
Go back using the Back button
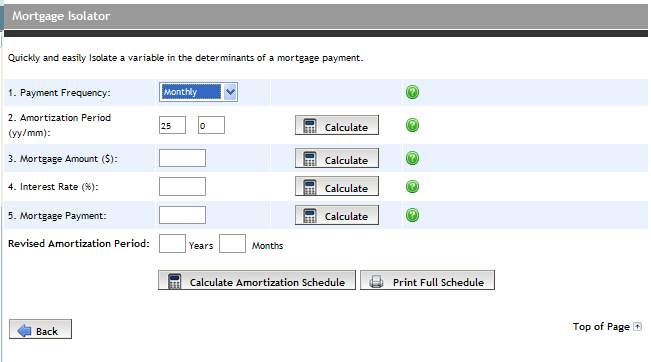pyautogui.click(x=40, y=329)
